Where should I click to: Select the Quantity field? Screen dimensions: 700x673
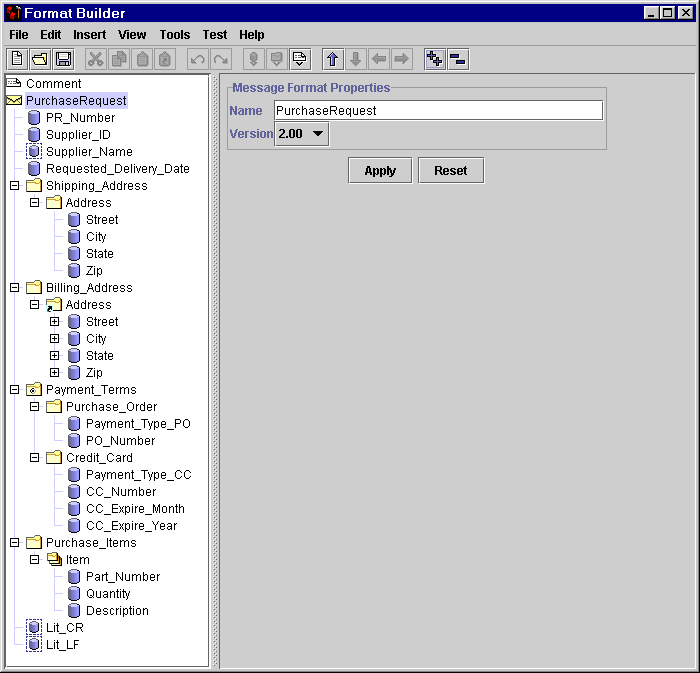pos(108,594)
